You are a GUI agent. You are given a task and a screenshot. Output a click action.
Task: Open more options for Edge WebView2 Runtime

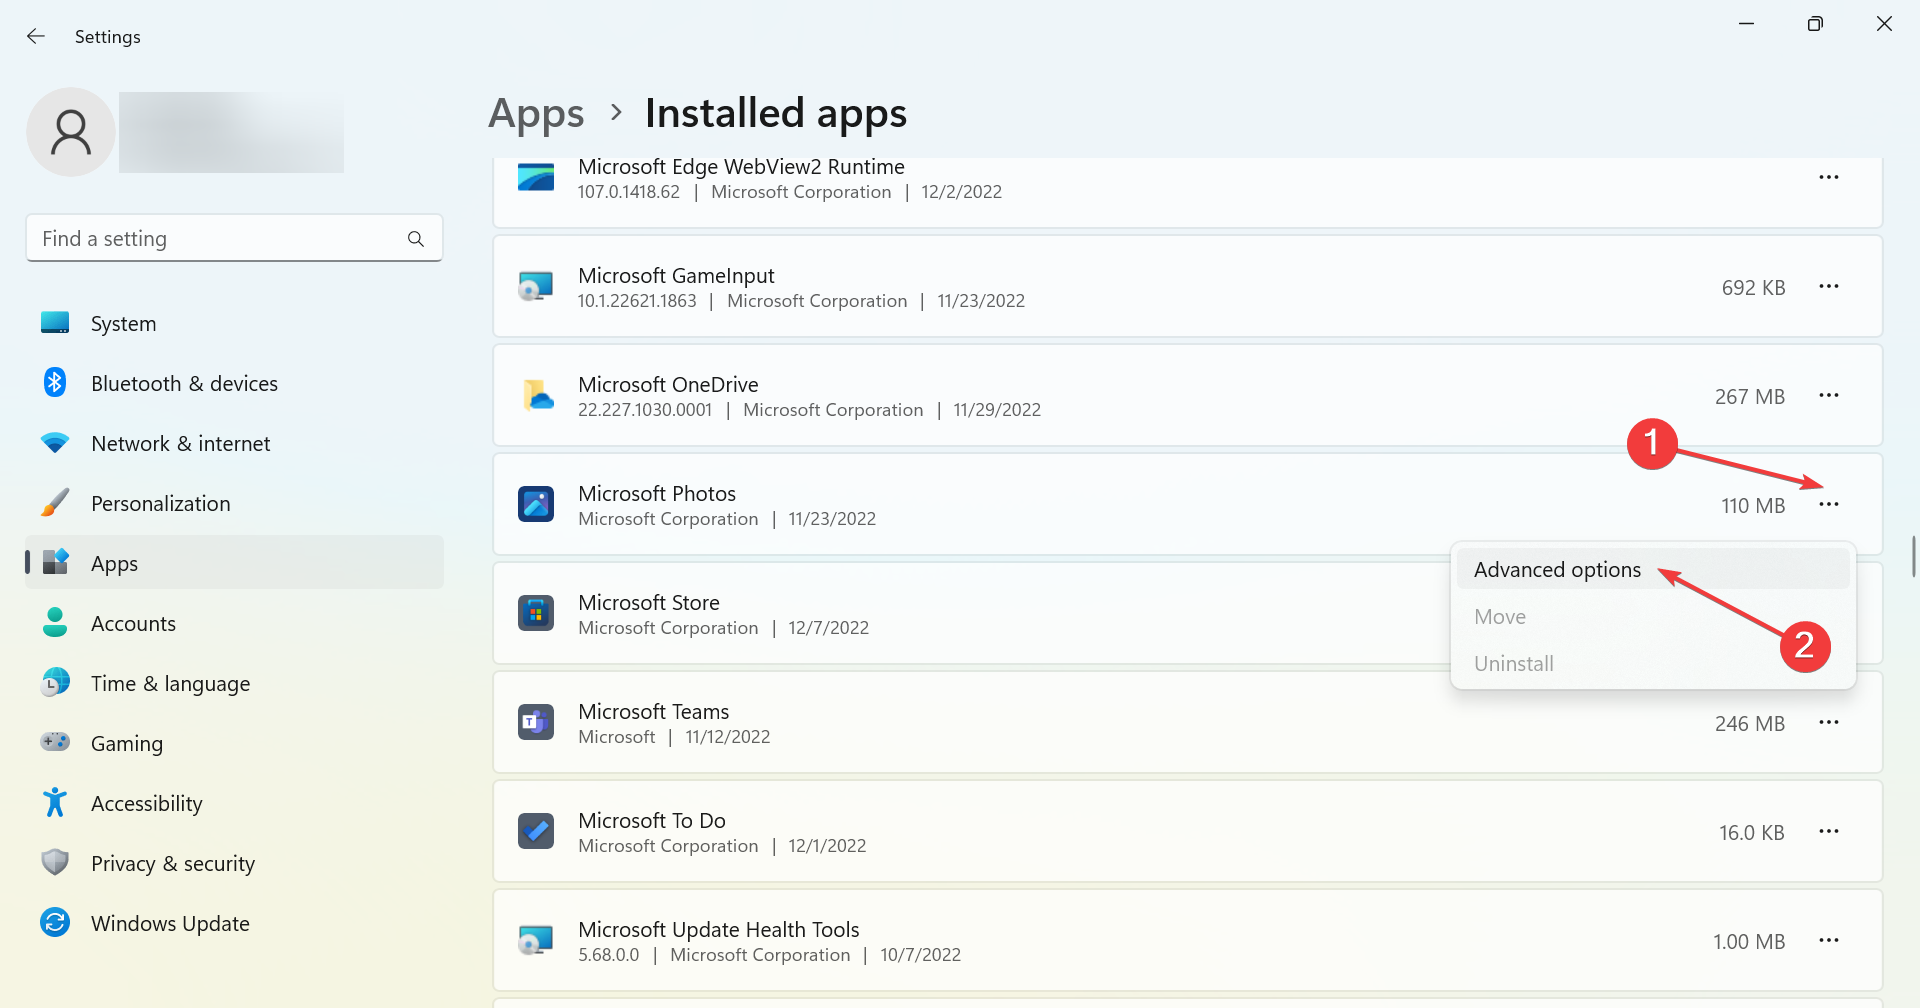pyautogui.click(x=1829, y=177)
